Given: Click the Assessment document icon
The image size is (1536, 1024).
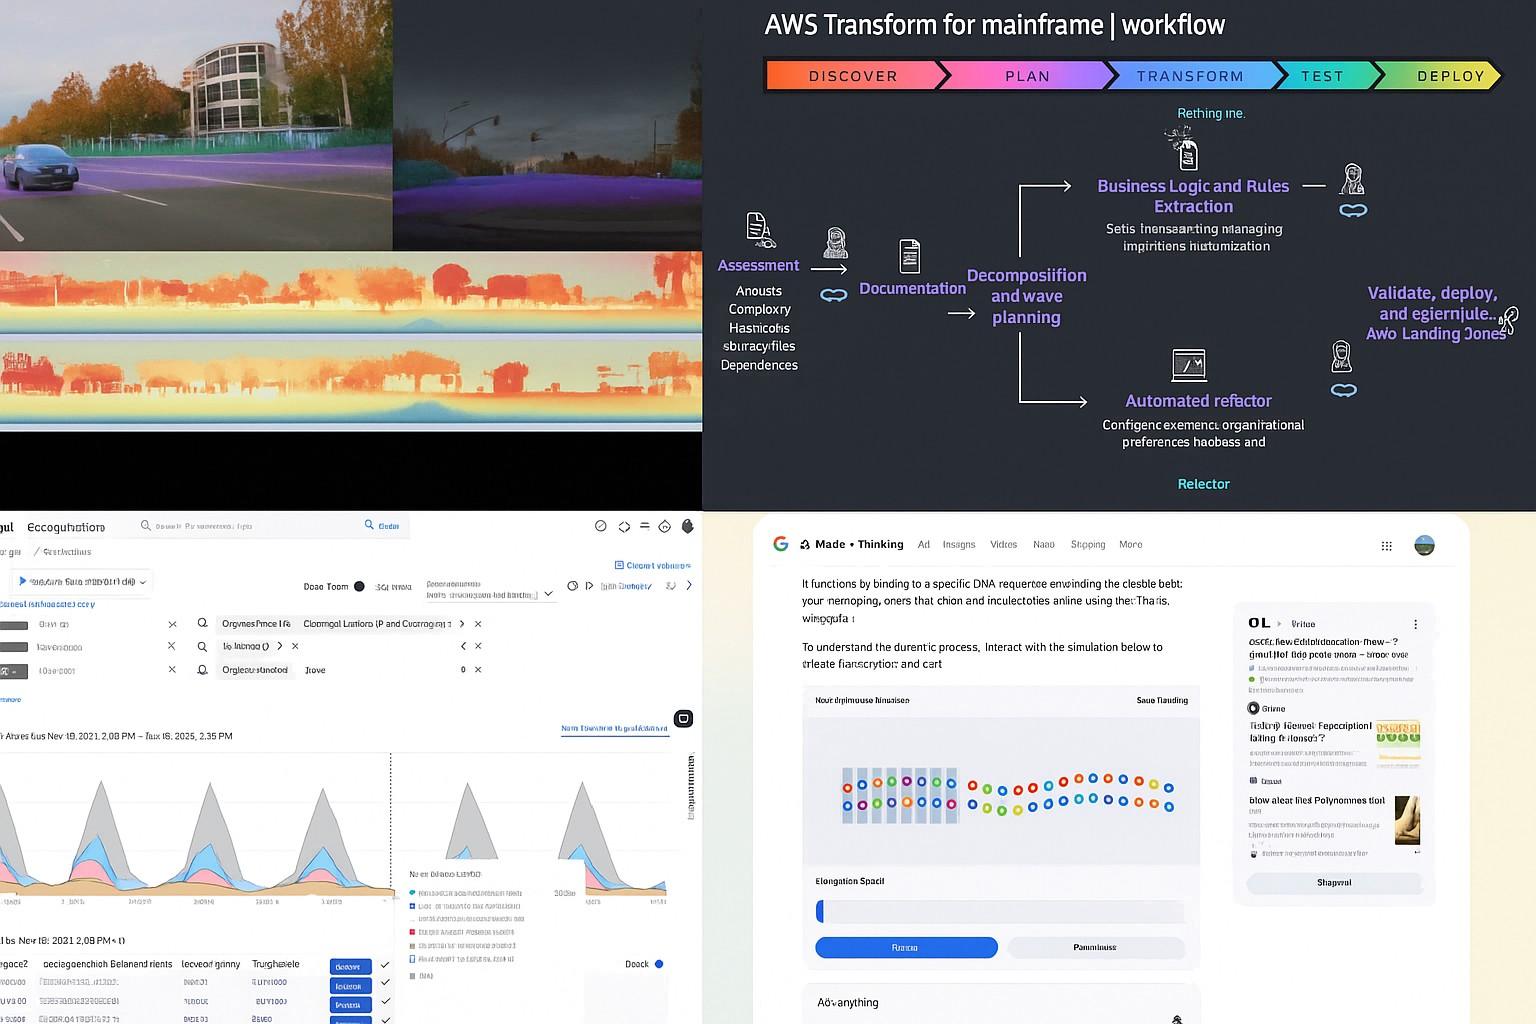Looking at the screenshot, I should 758,229.
